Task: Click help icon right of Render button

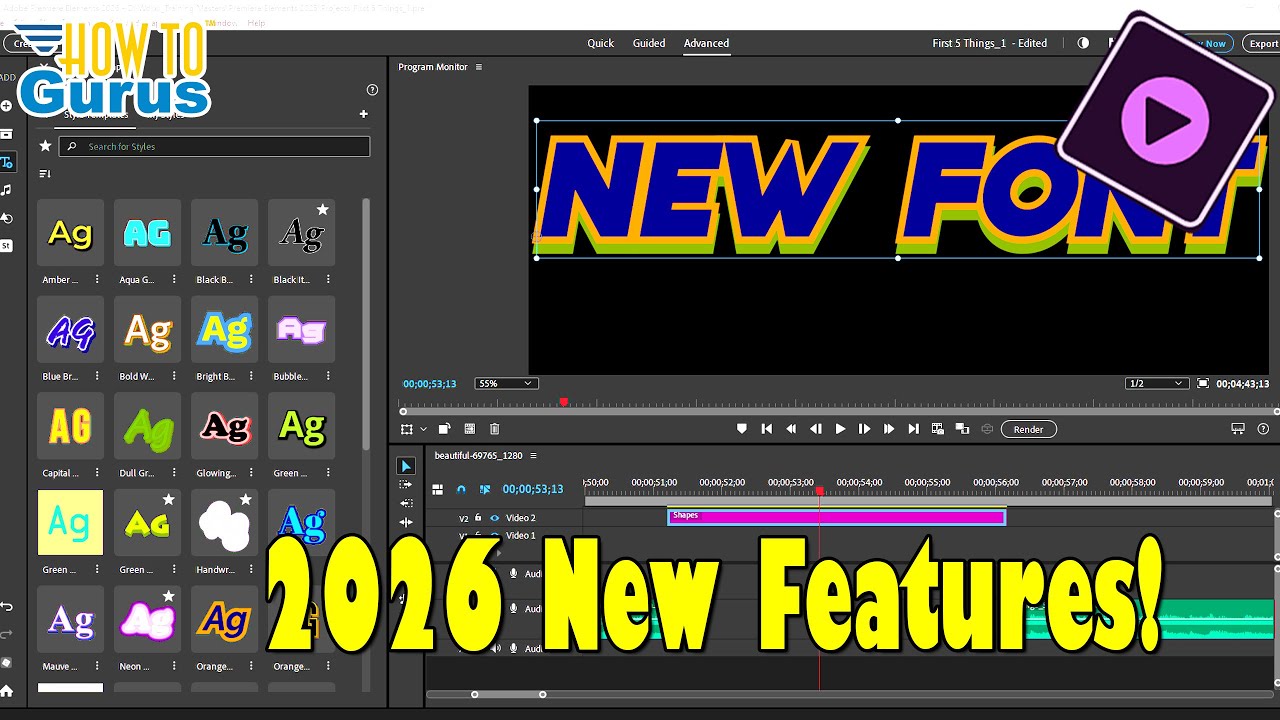Action: (x=1264, y=429)
